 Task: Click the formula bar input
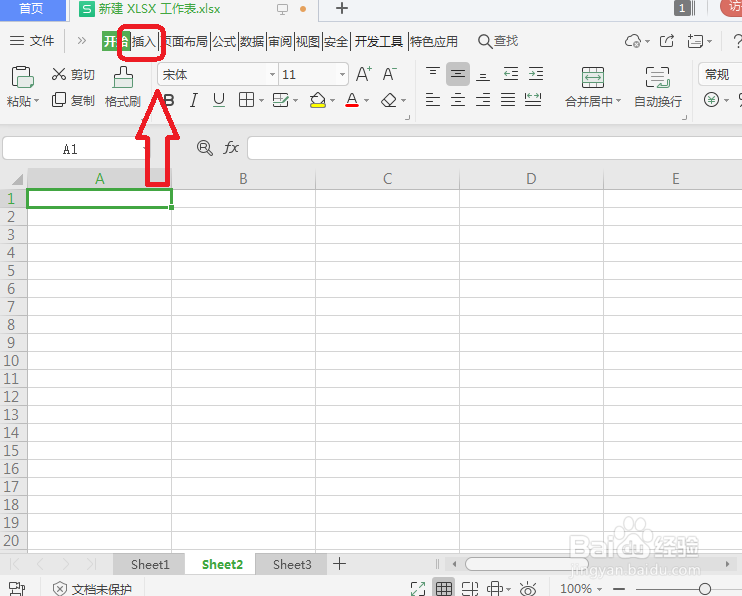(x=495, y=148)
